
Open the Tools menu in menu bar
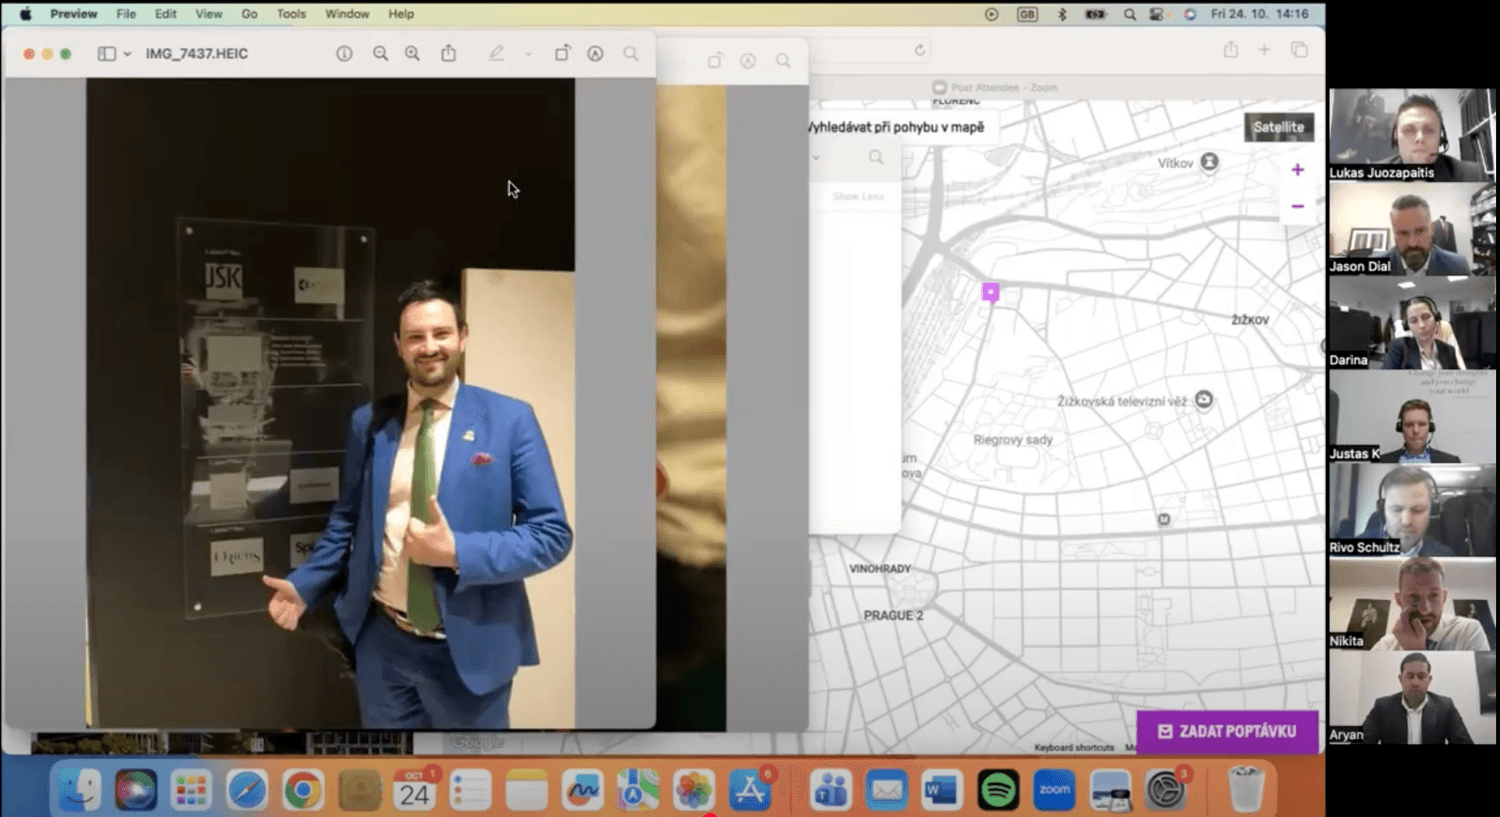click(x=291, y=14)
